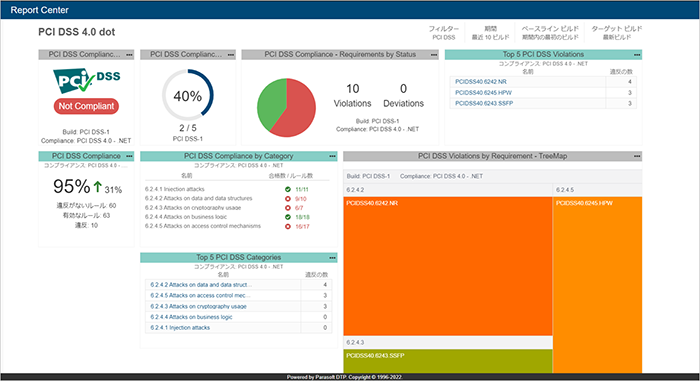Click the green up arrow next to 95%
This screenshot has width=700, height=381.
coord(97,186)
